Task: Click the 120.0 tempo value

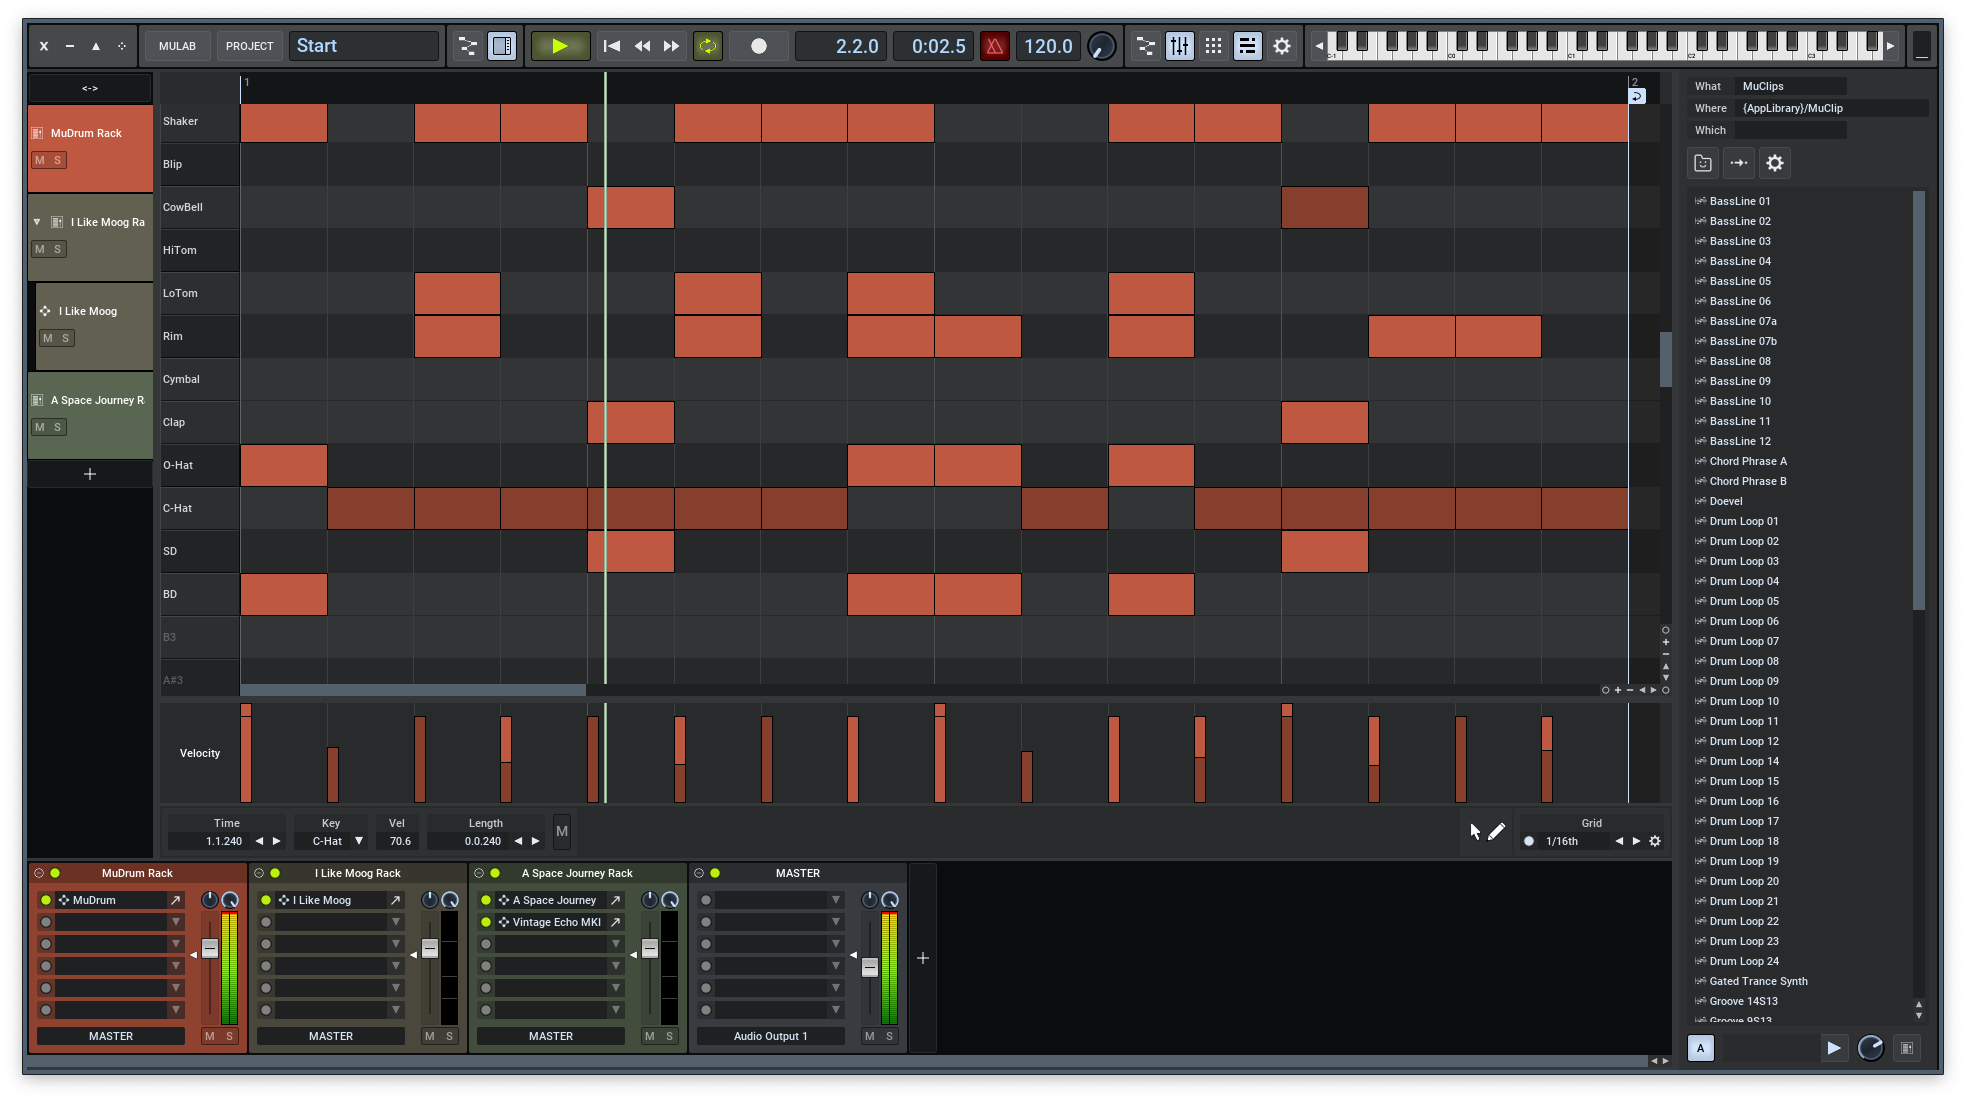Action: (1048, 46)
